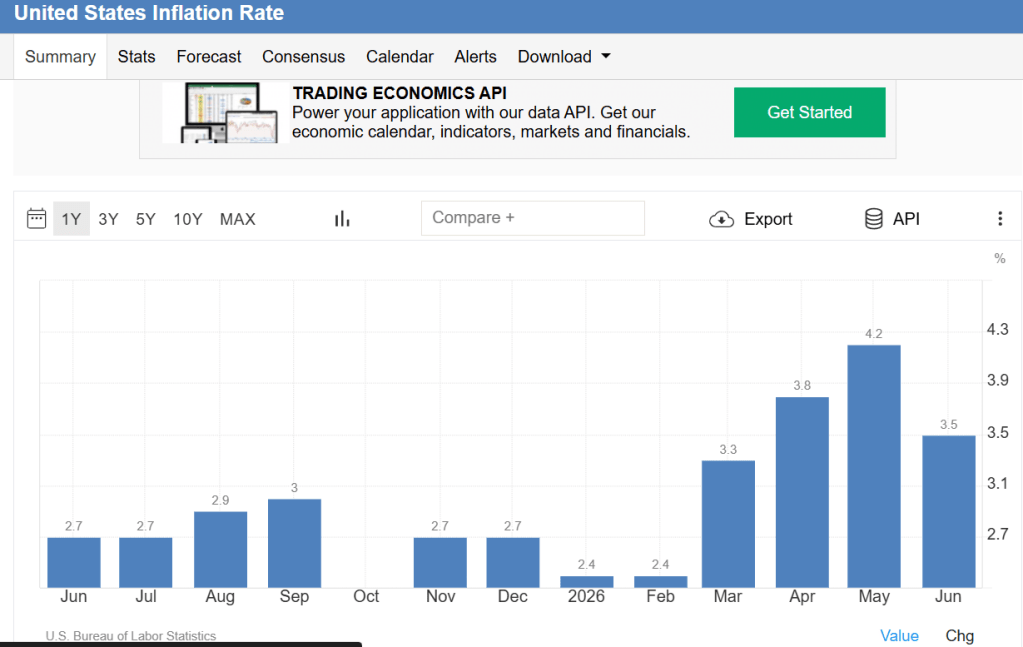This screenshot has height=647, width=1023.
Task: Select the Chg view link
Action: pyautogui.click(x=960, y=635)
